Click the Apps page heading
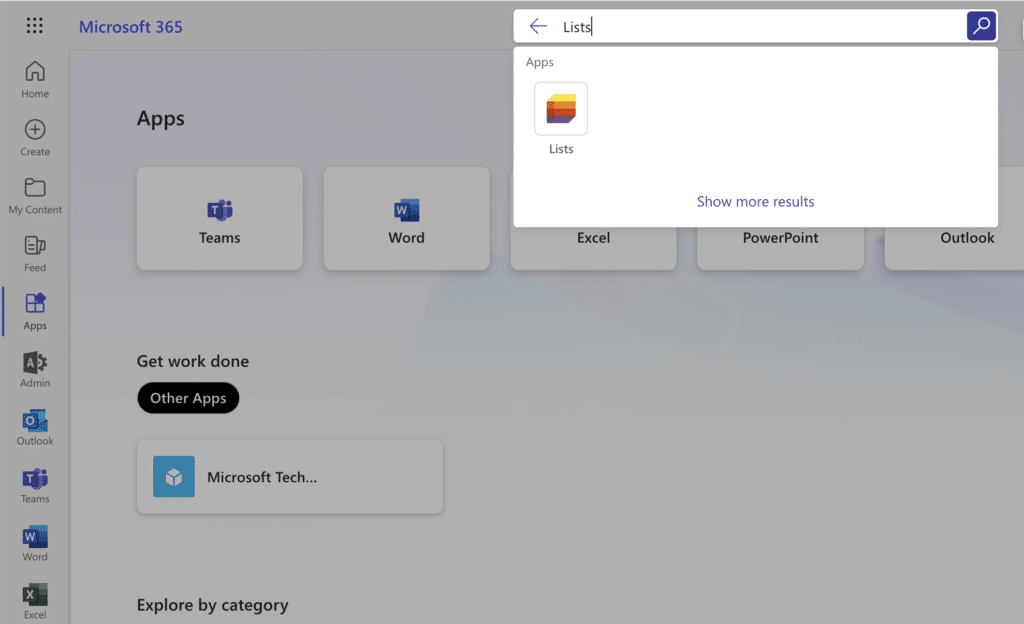 (x=161, y=119)
